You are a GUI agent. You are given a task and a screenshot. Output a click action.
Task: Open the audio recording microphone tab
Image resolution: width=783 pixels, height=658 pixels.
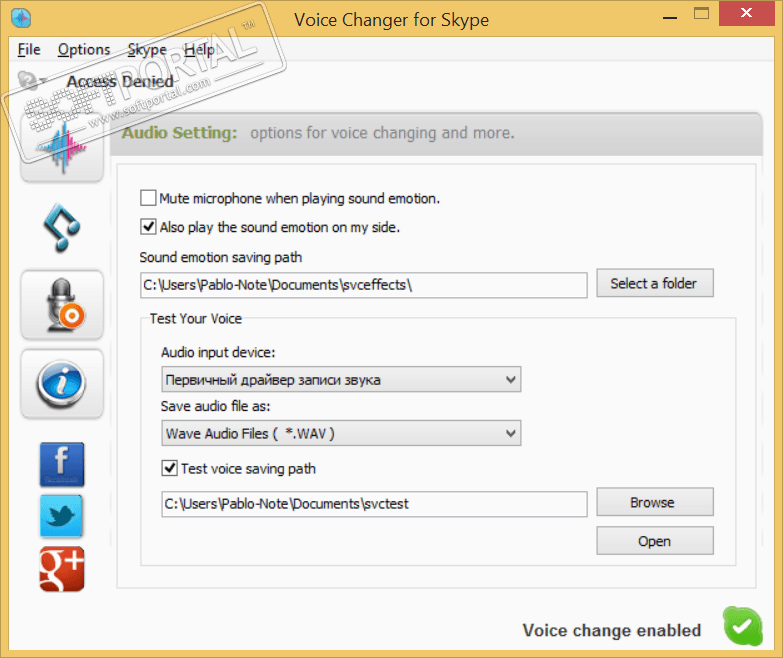[62, 305]
